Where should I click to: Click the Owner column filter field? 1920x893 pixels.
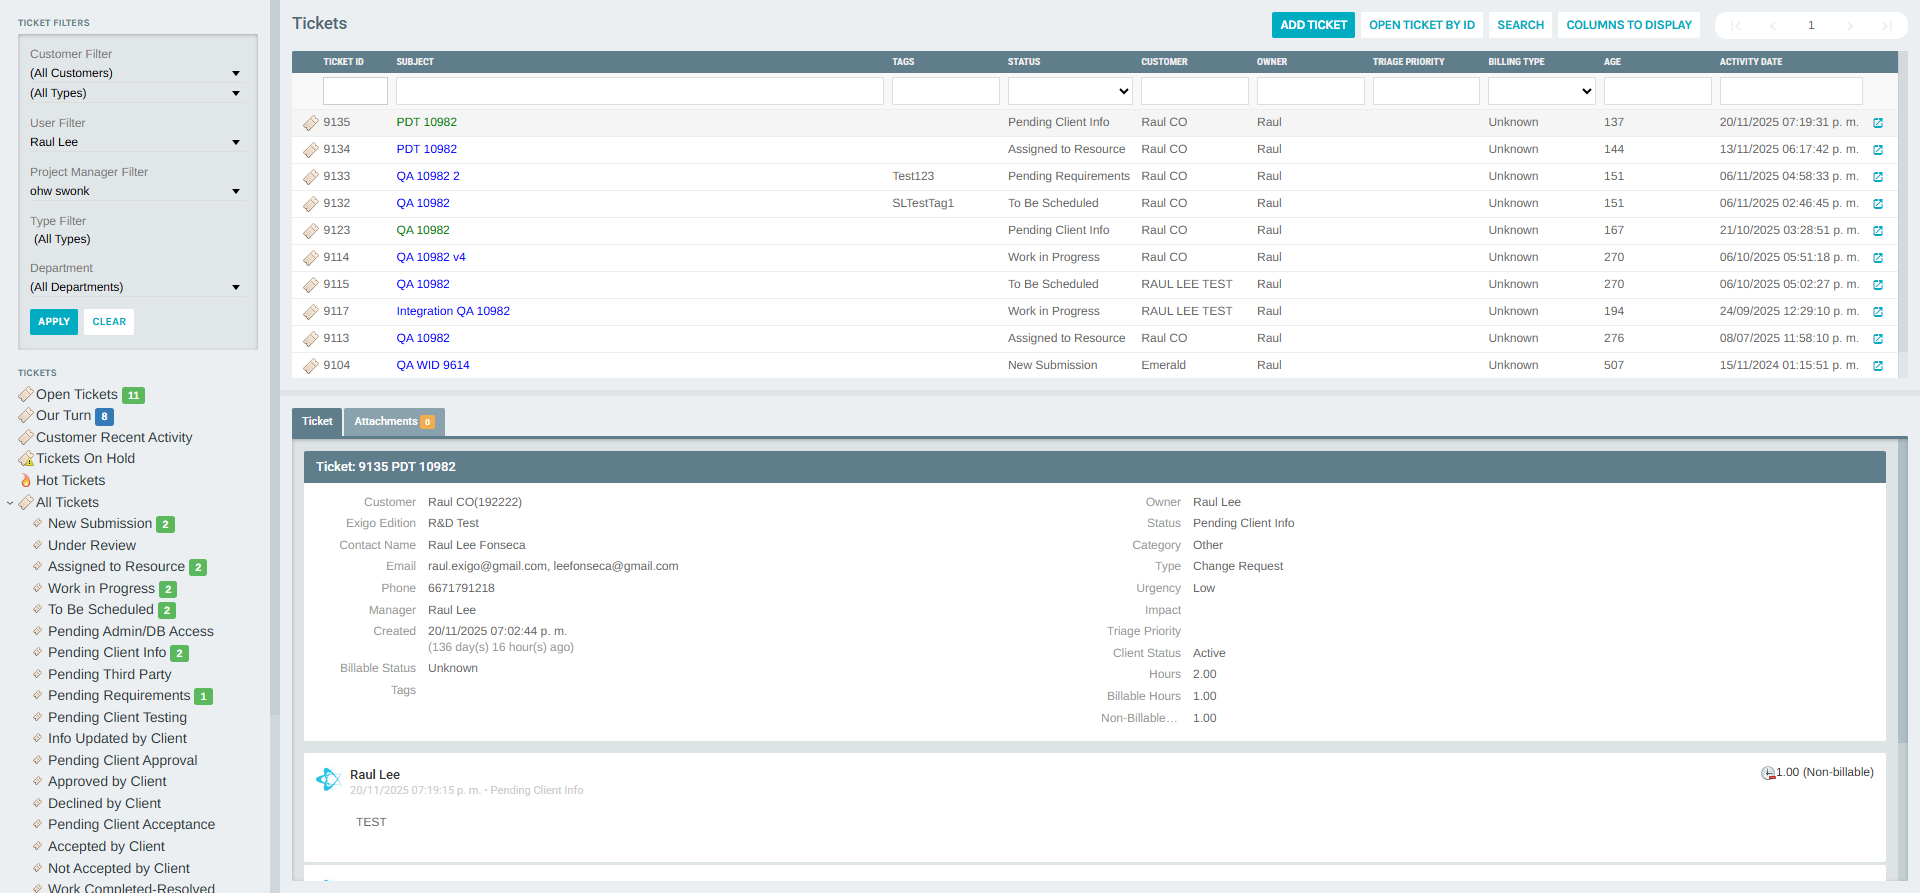tap(1310, 91)
